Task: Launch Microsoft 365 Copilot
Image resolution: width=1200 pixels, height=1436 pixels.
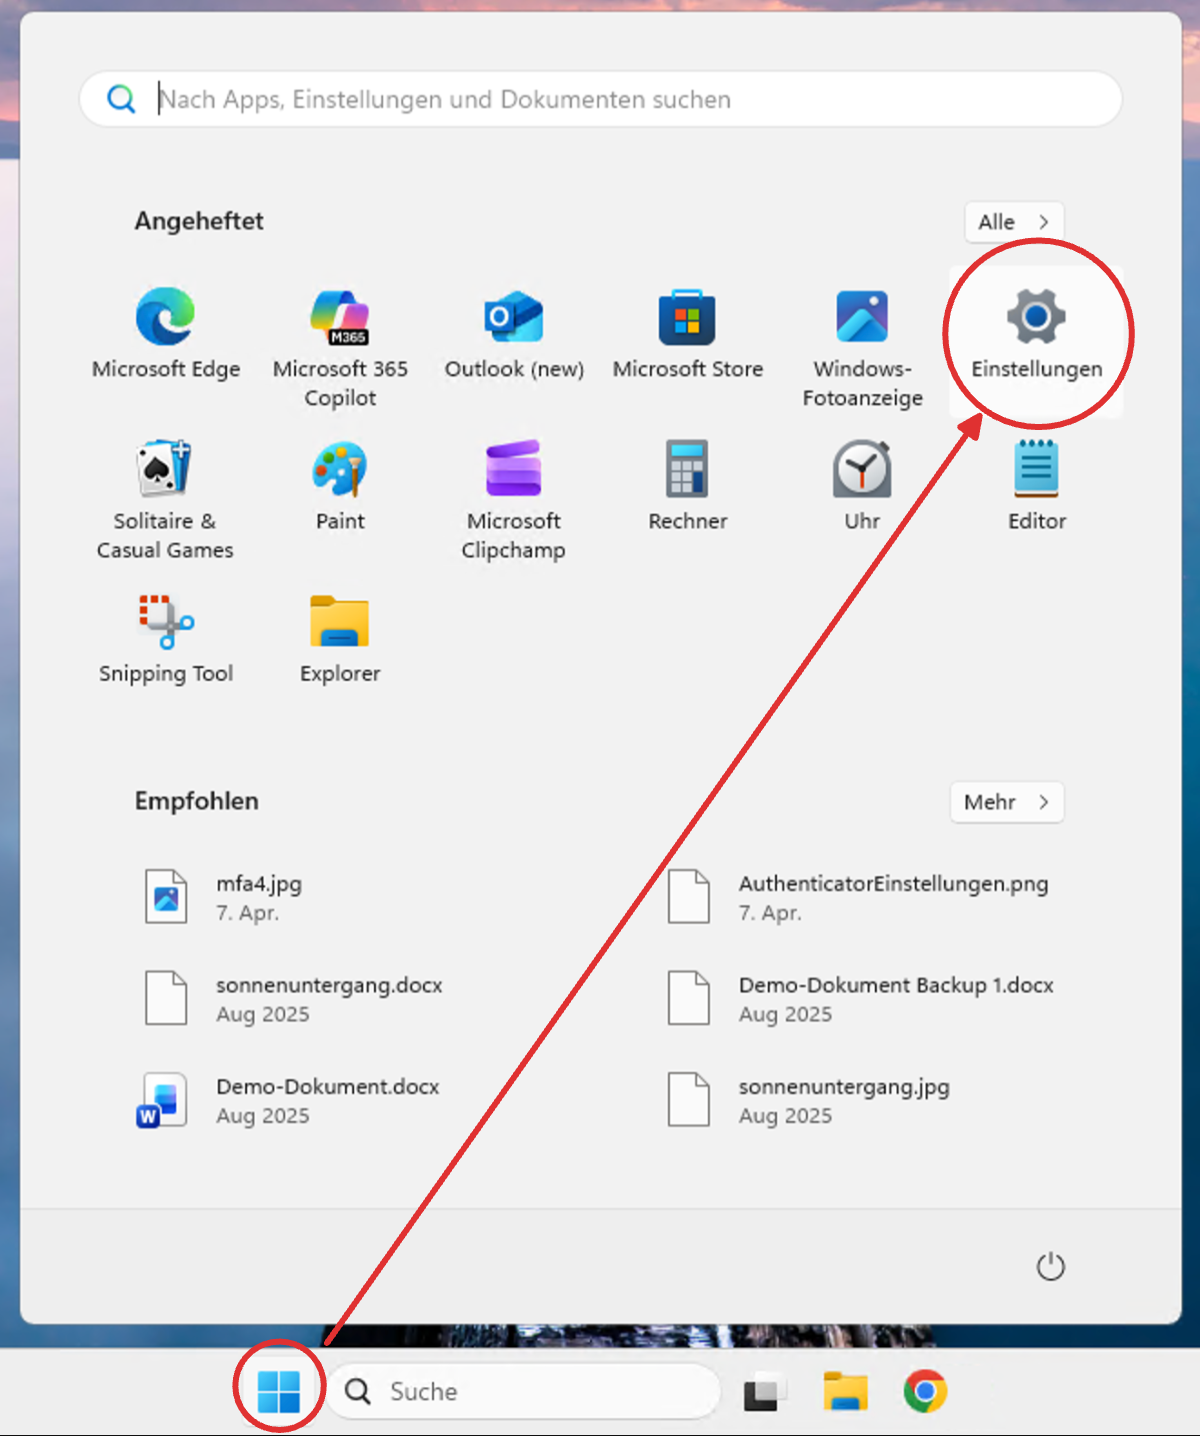Action: click(340, 349)
